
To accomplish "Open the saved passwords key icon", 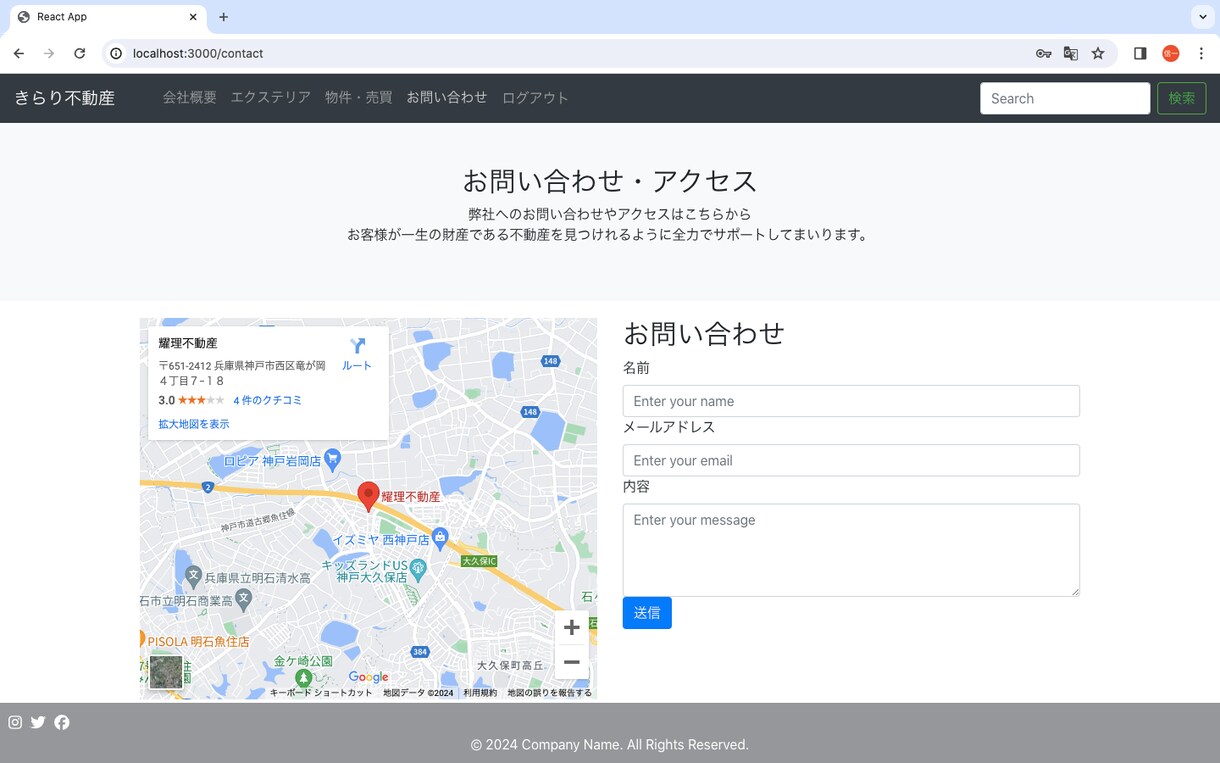I will point(1043,54).
